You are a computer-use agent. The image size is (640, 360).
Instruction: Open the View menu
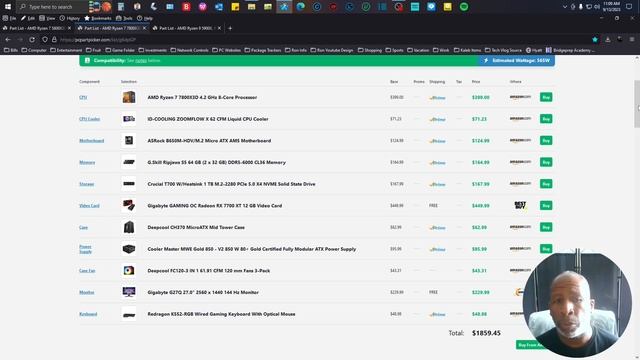click(47, 18)
